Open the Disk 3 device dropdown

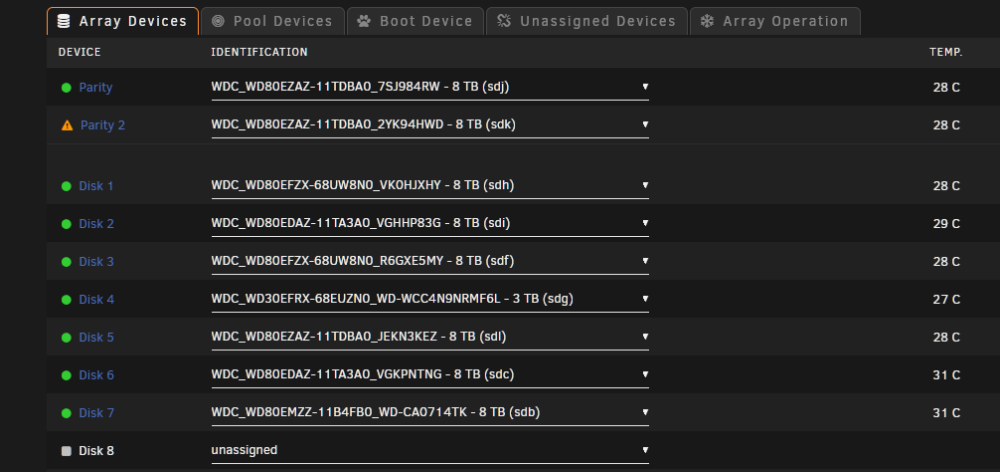(x=430, y=261)
